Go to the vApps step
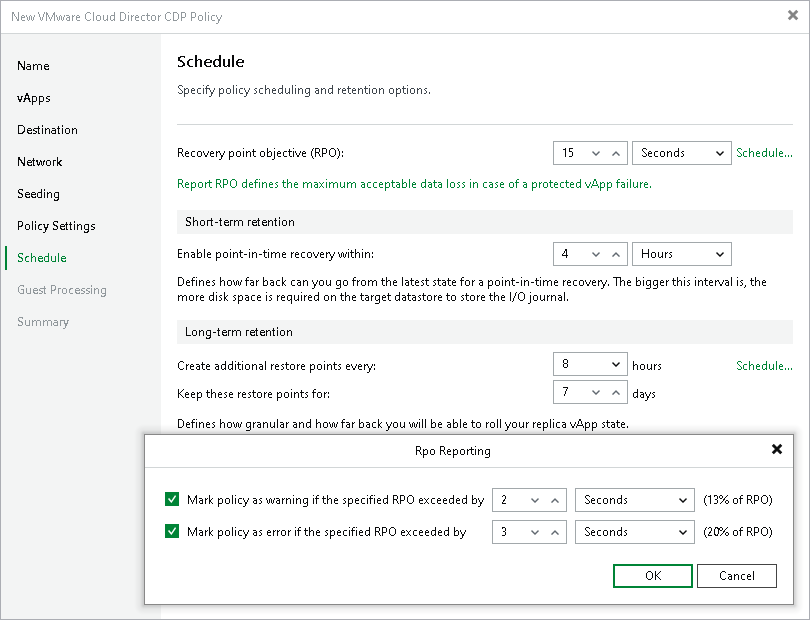The width and height of the screenshot is (810, 620). pos(34,98)
